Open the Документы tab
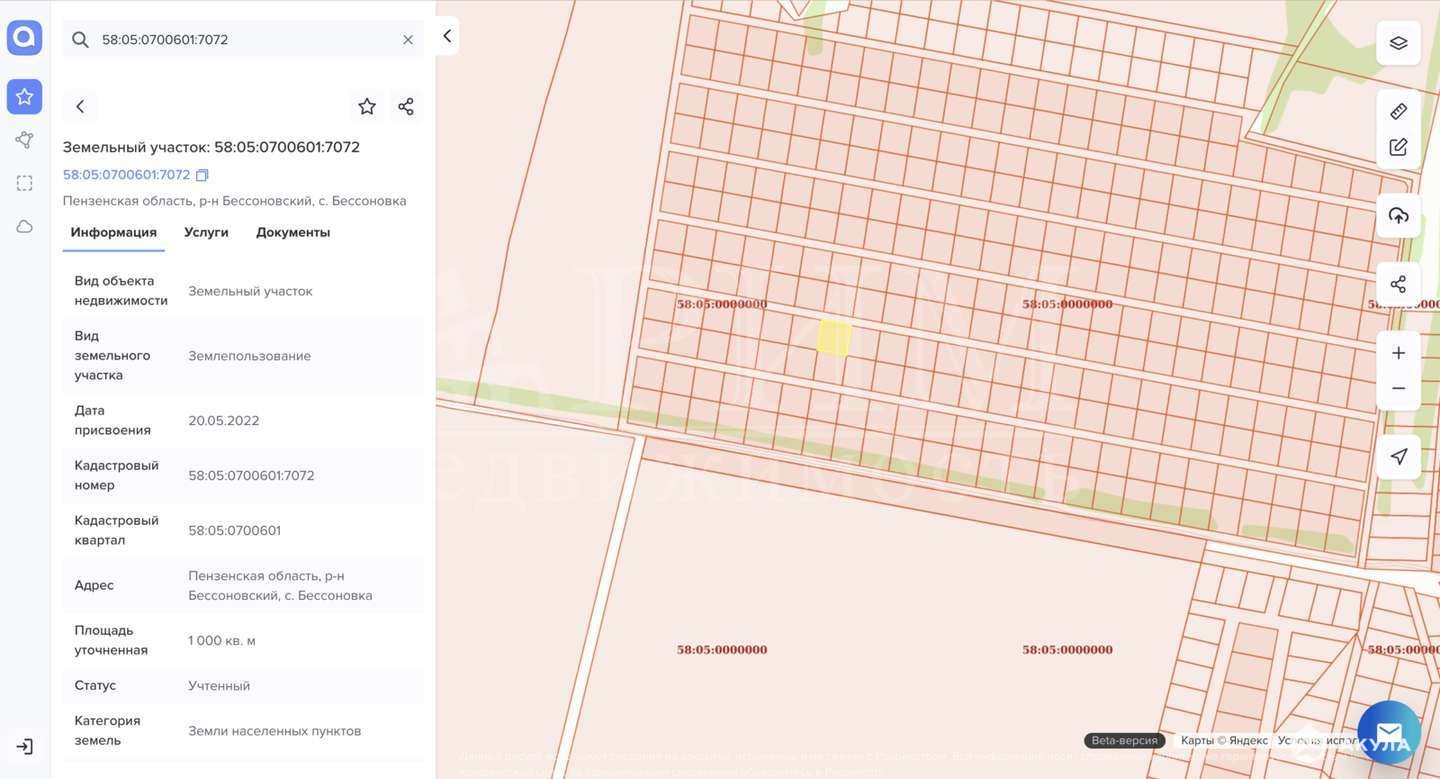Image resolution: width=1440 pixels, height=779 pixels. tap(293, 232)
